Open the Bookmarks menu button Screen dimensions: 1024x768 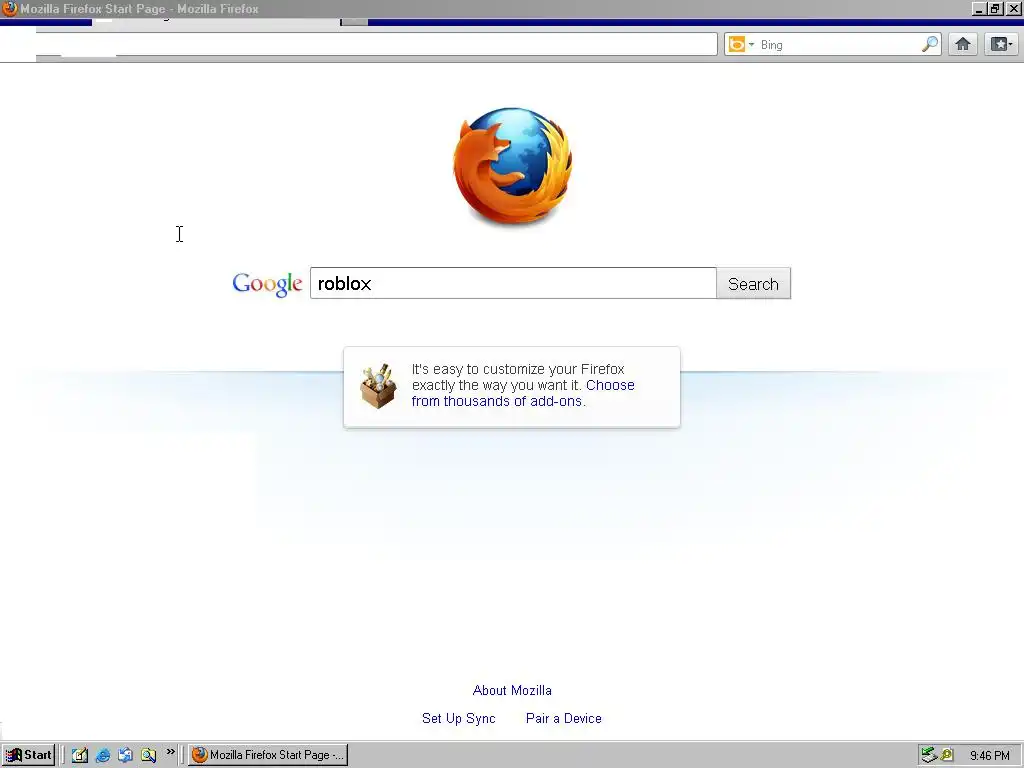(1001, 44)
